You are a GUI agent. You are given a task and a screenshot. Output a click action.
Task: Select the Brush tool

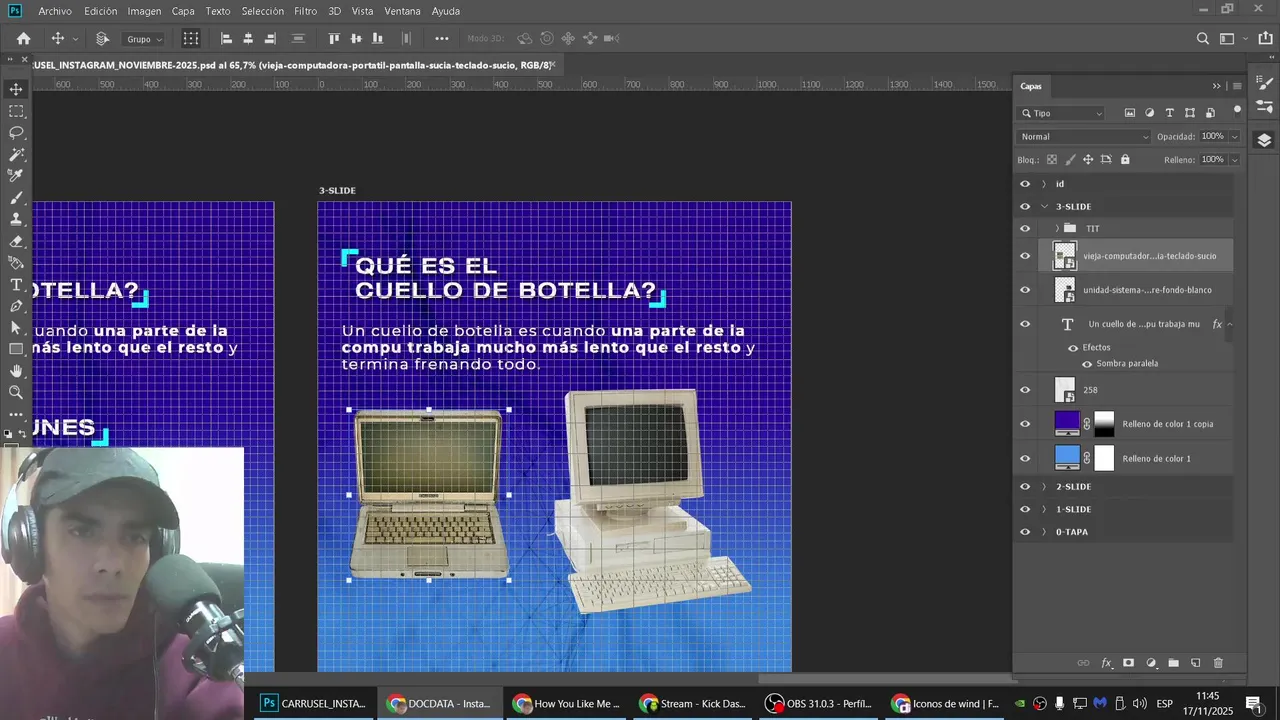16,198
